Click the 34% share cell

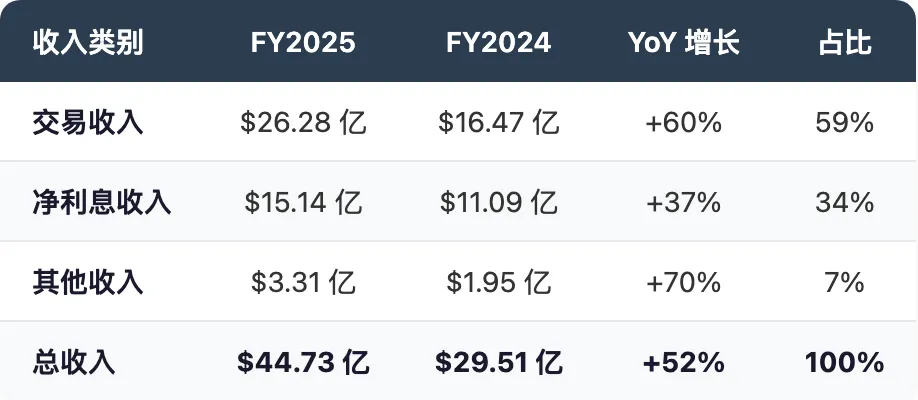tap(844, 202)
